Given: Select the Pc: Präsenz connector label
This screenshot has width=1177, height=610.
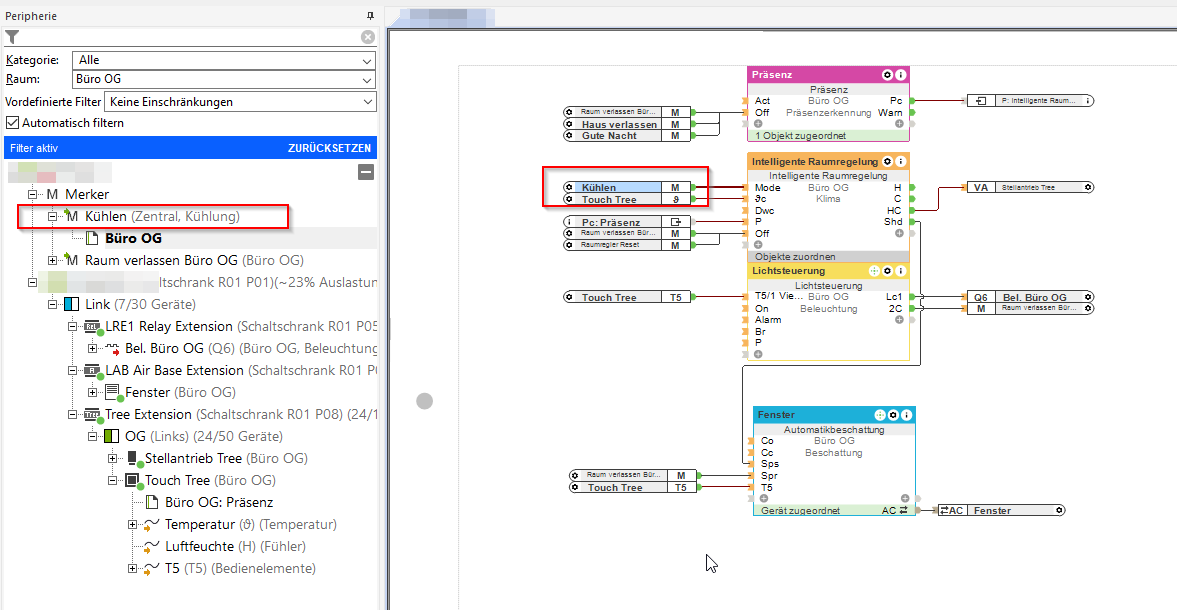Looking at the screenshot, I should click(611, 222).
